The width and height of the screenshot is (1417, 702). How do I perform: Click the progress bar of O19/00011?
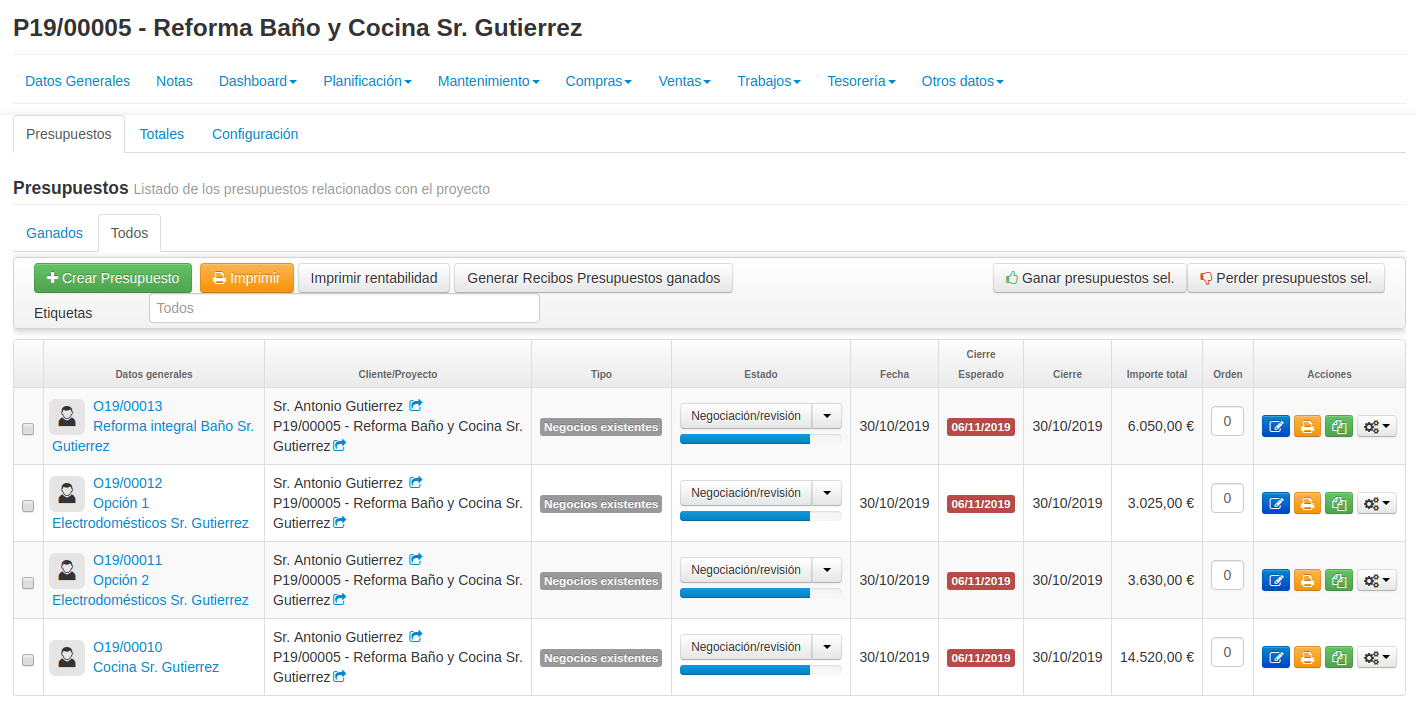click(760, 593)
